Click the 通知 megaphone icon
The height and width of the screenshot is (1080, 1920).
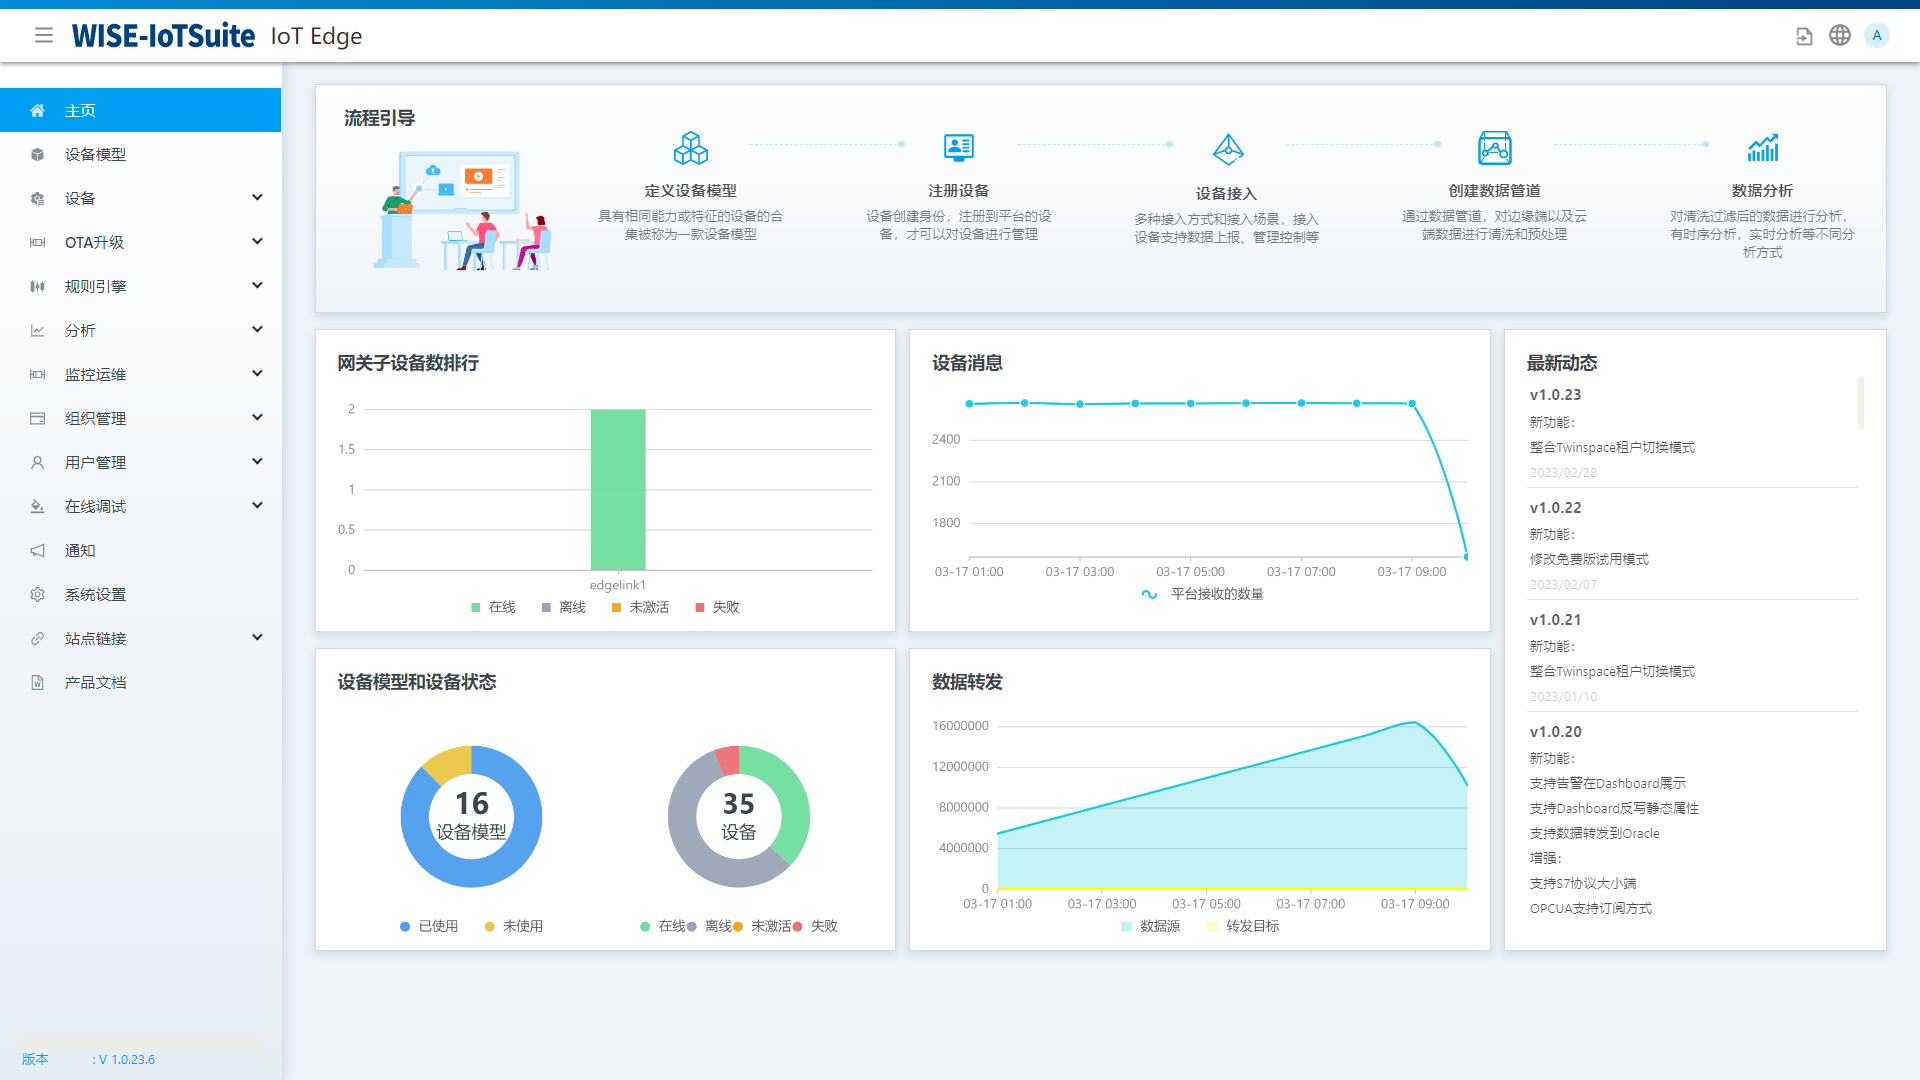click(38, 550)
